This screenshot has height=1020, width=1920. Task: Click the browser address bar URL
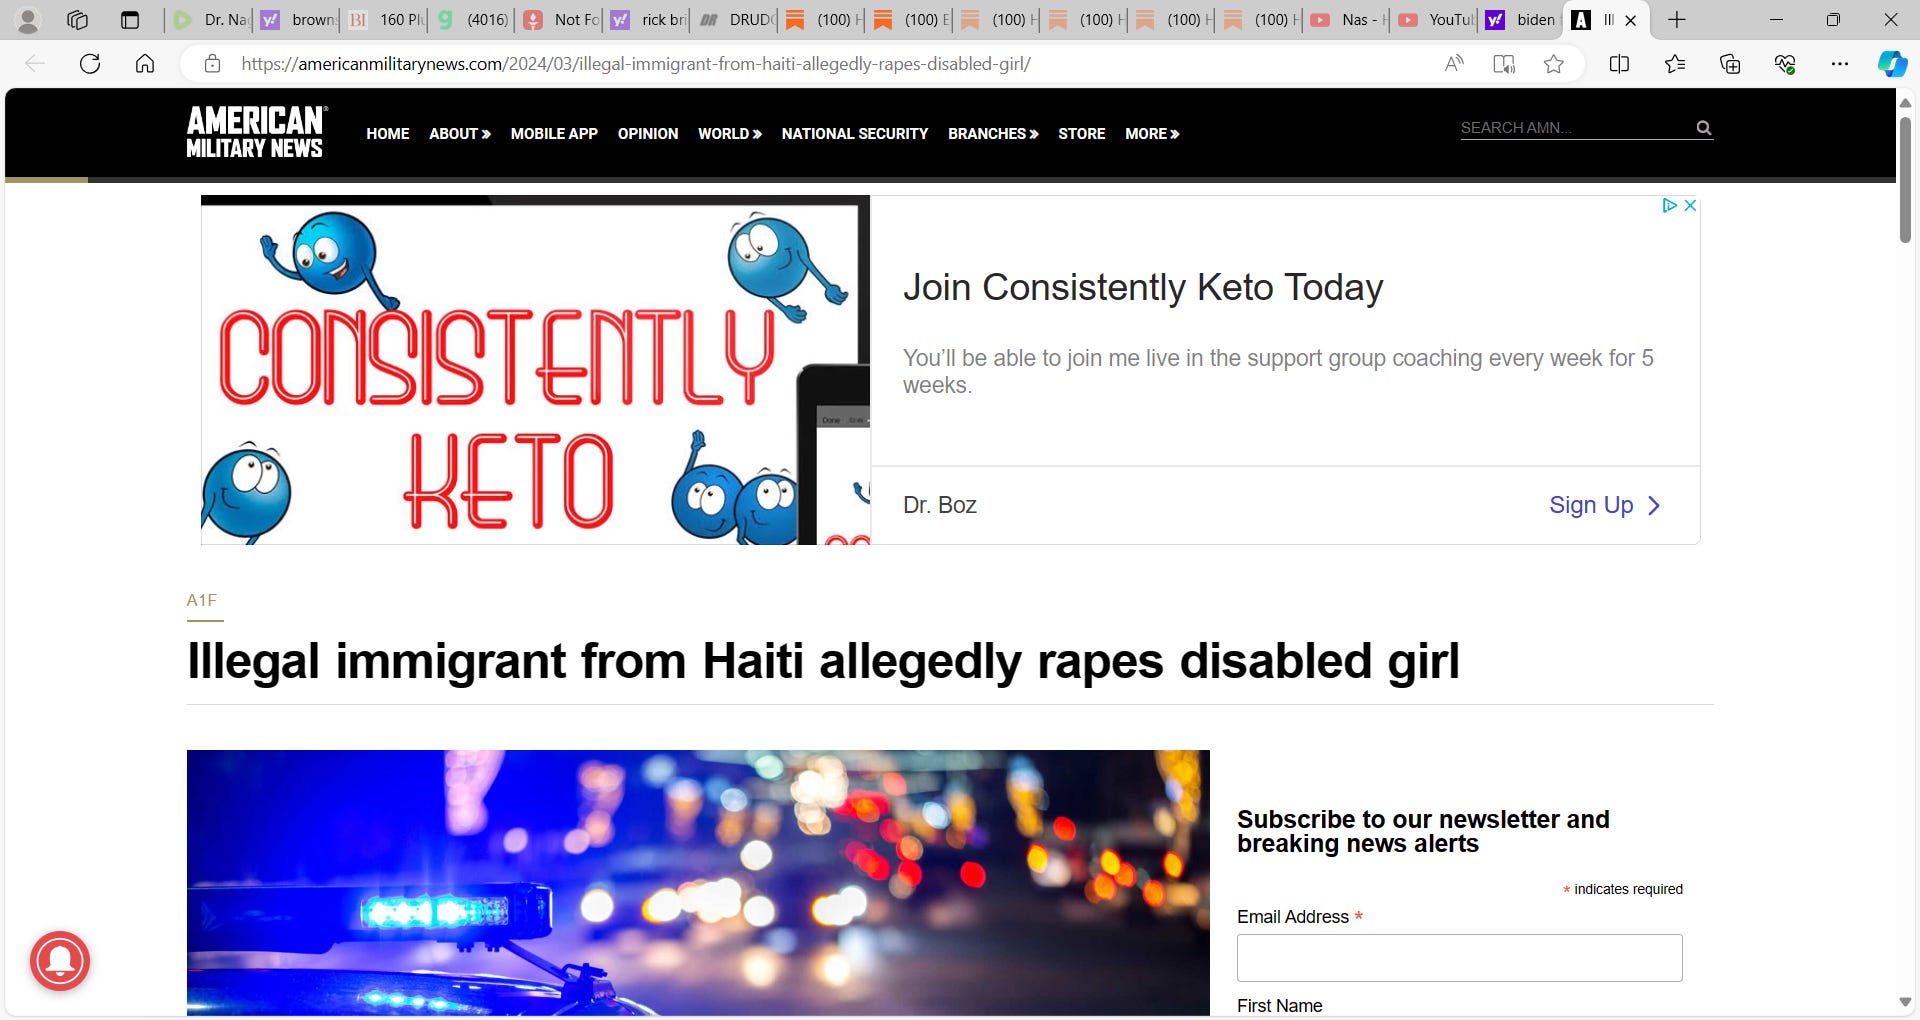(636, 64)
